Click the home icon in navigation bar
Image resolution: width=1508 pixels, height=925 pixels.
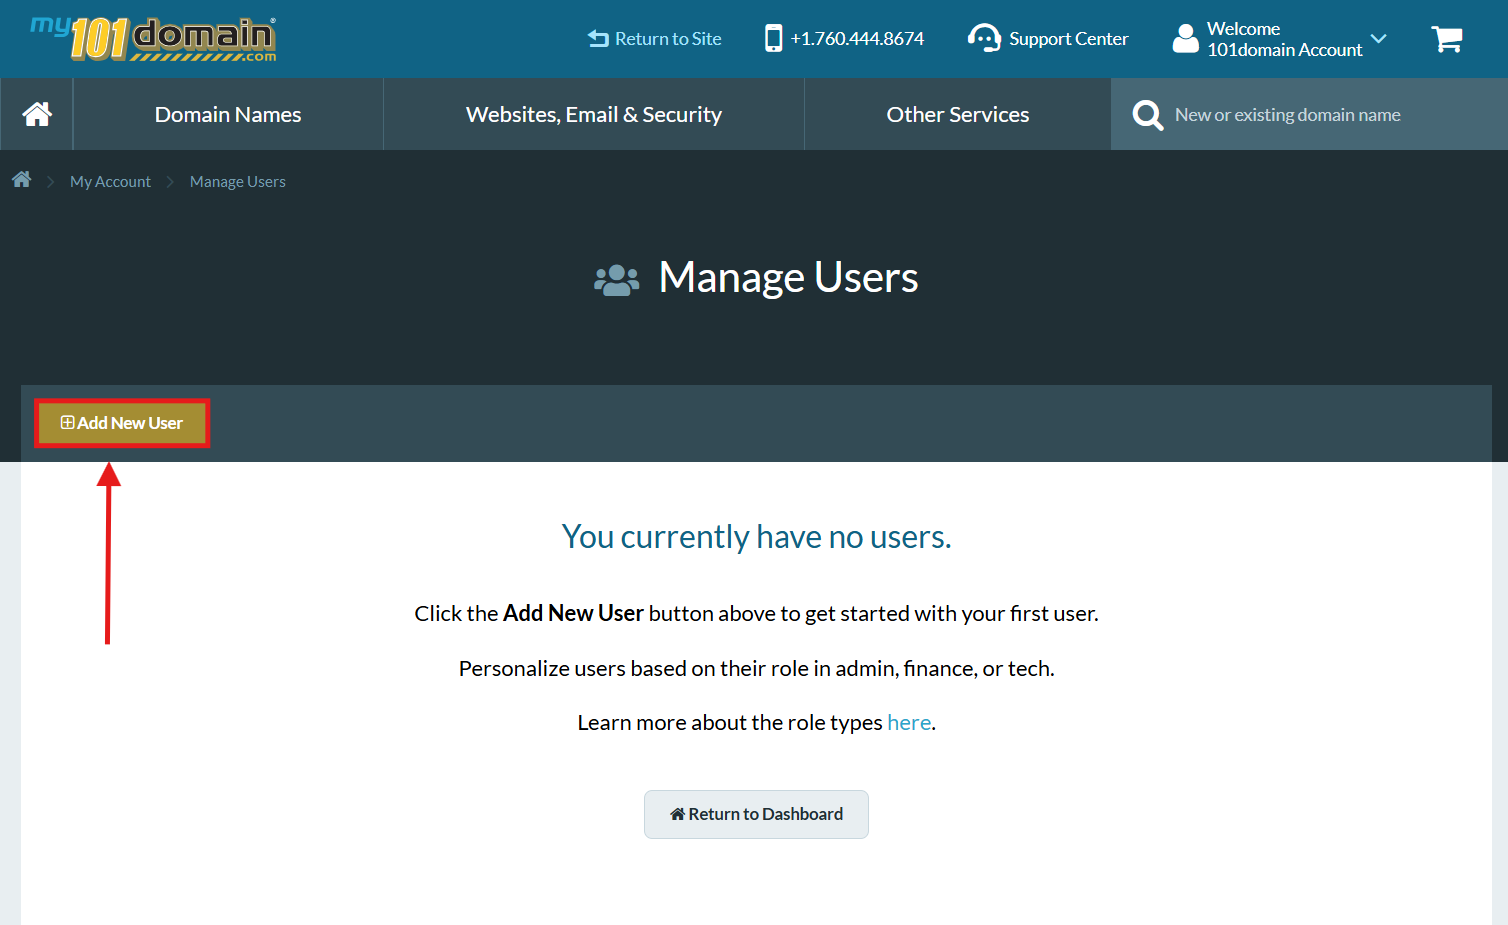(37, 115)
